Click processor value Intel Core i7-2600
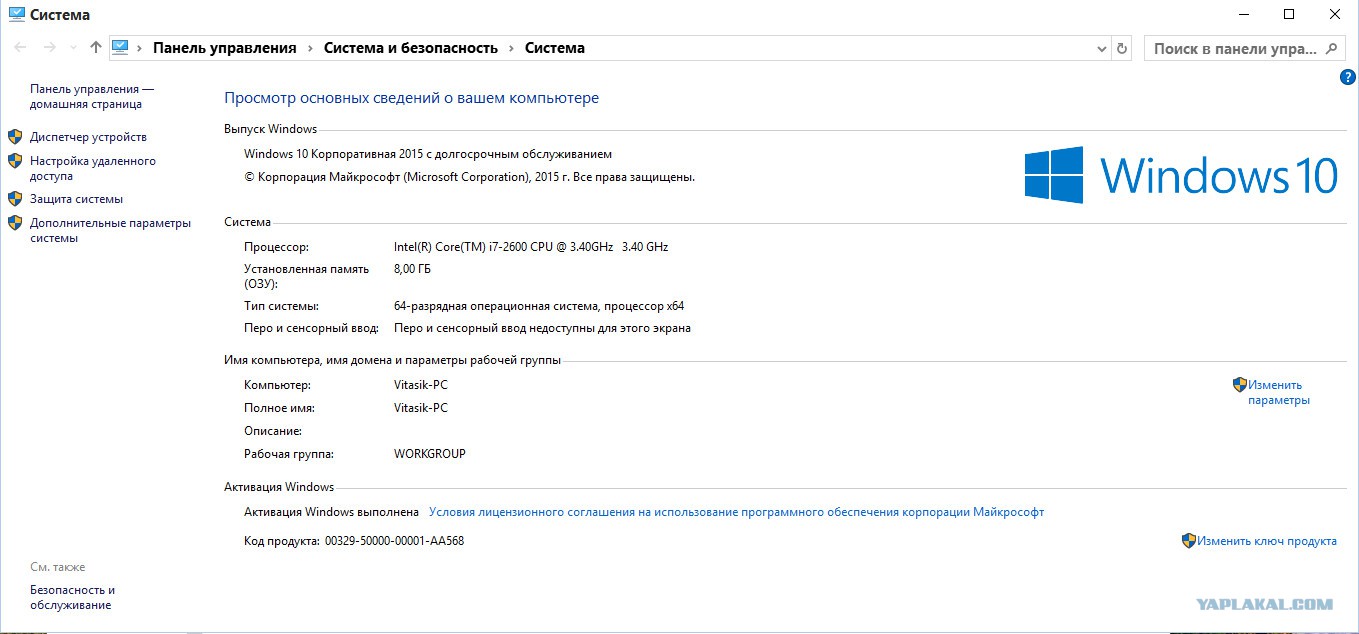The height and width of the screenshot is (634, 1359). click(531, 247)
